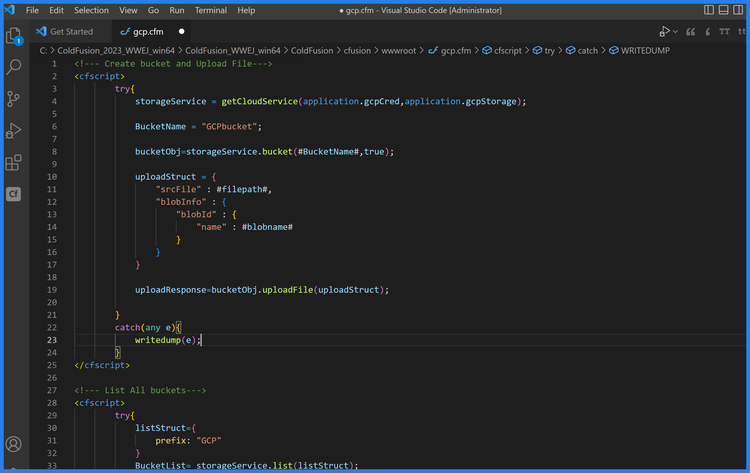Screen dimensions: 750x473
Task: Expand the cfscript breadcrumb item
Action: 500,49
